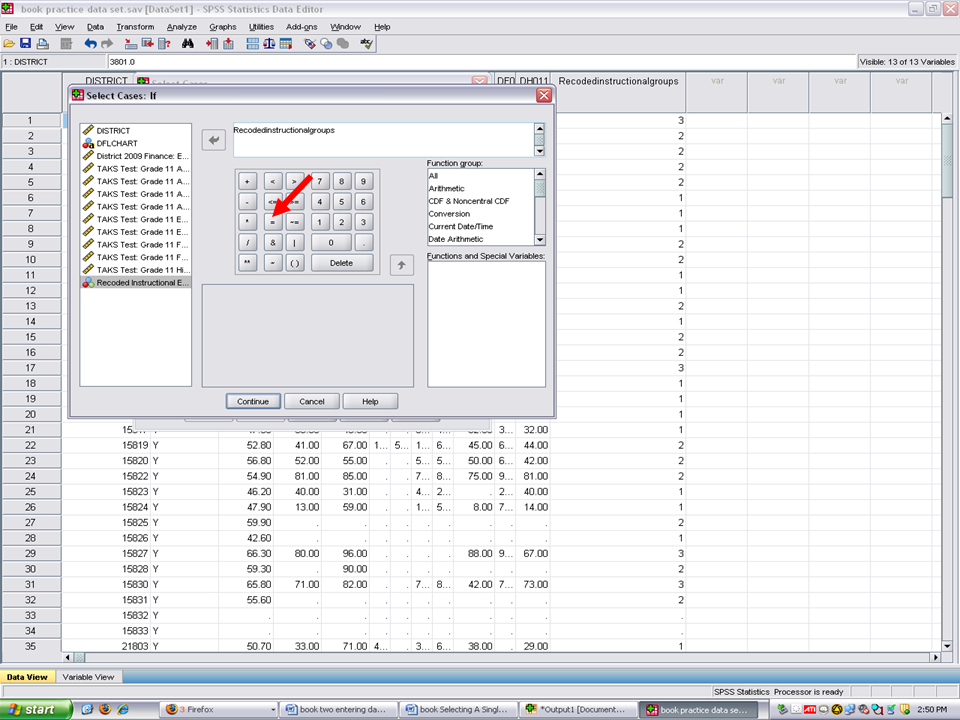
Task: Move selected variable into expression with arrow button
Action: (214, 141)
